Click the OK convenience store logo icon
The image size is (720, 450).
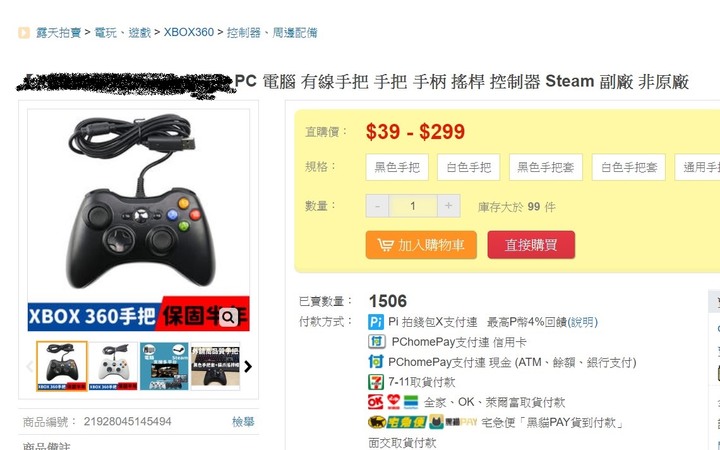(375, 402)
